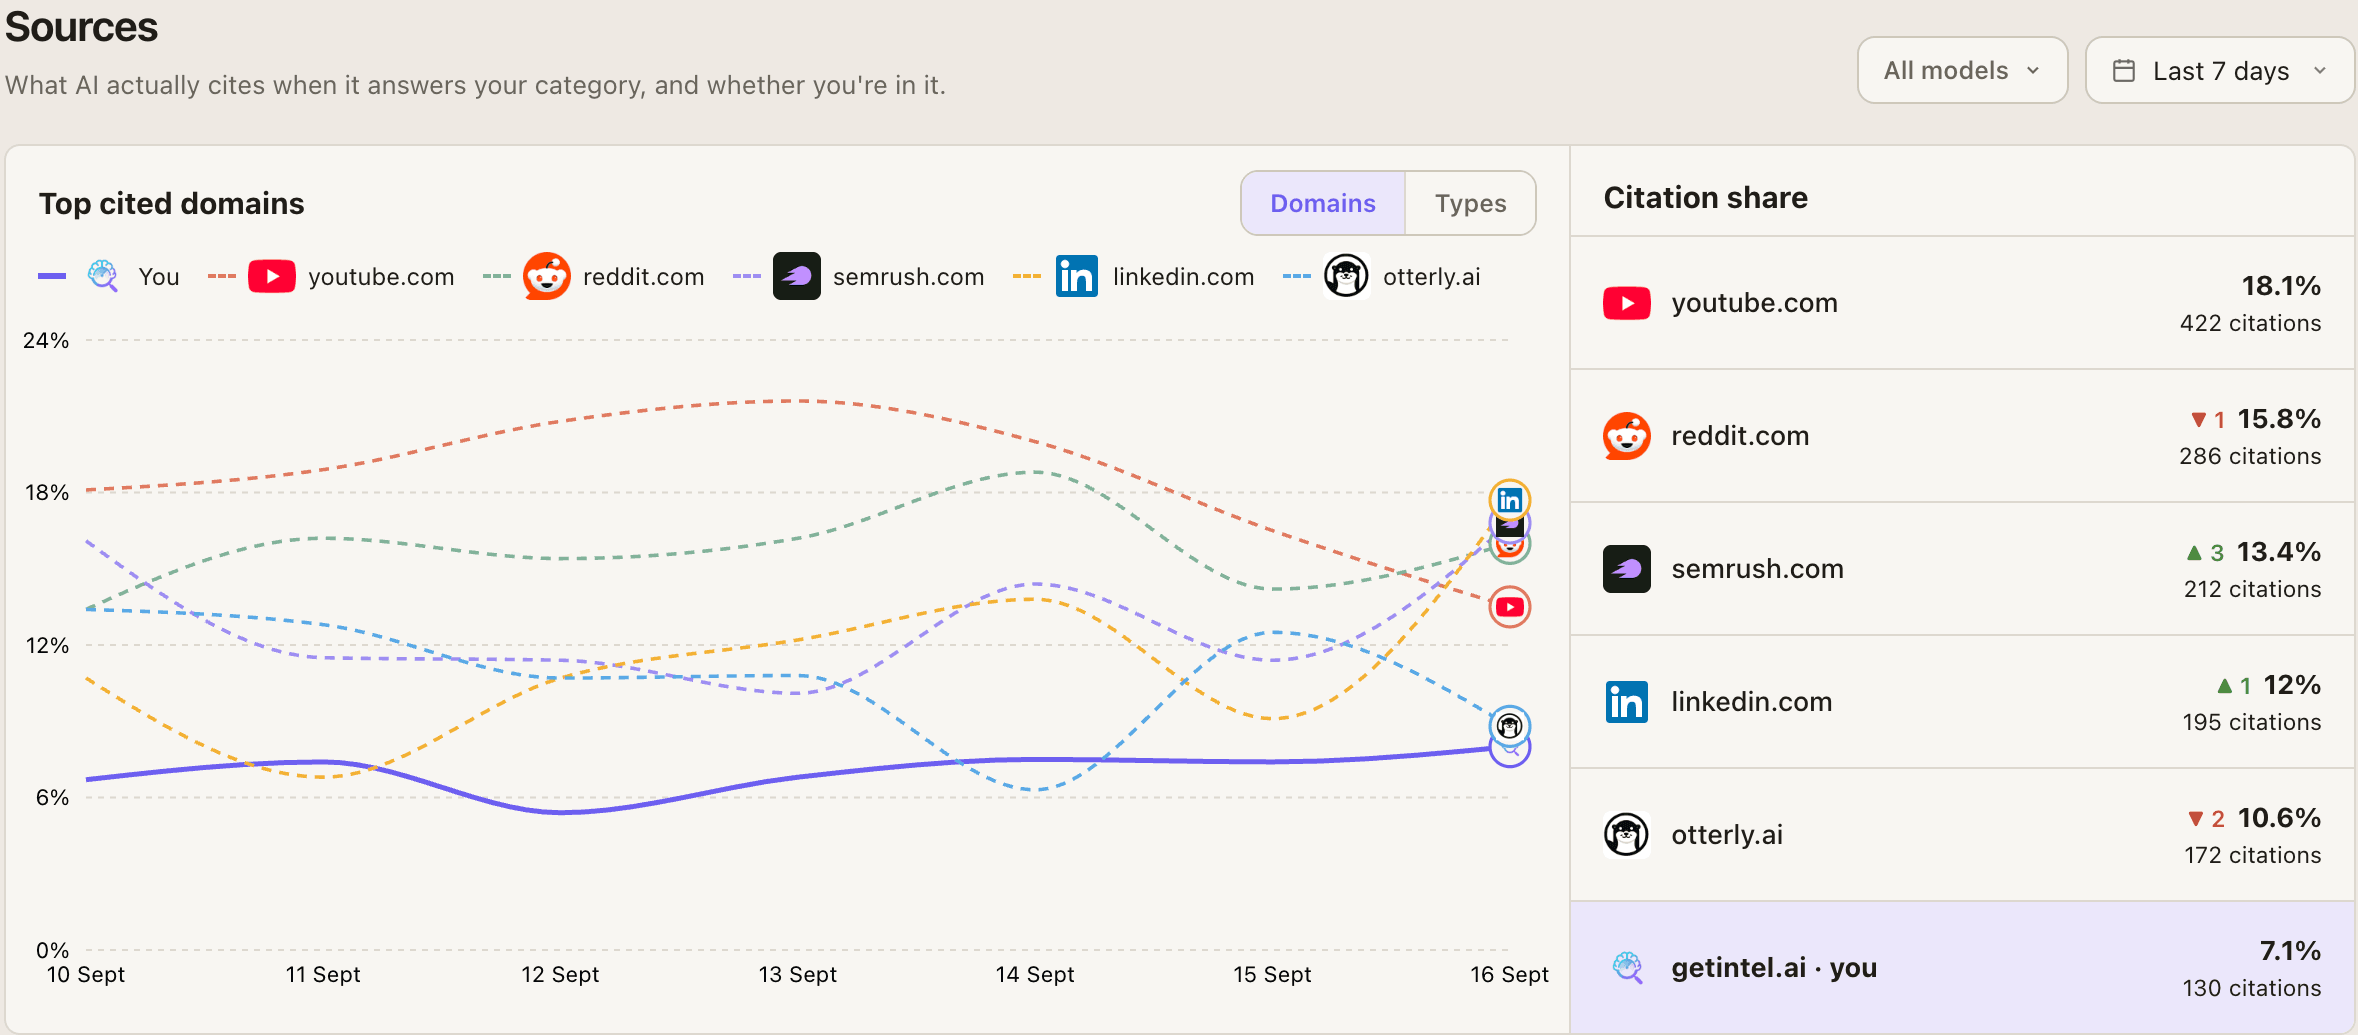
Task: Toggle reddit.com series in the chart legend
Action: (x=594, y=276)
